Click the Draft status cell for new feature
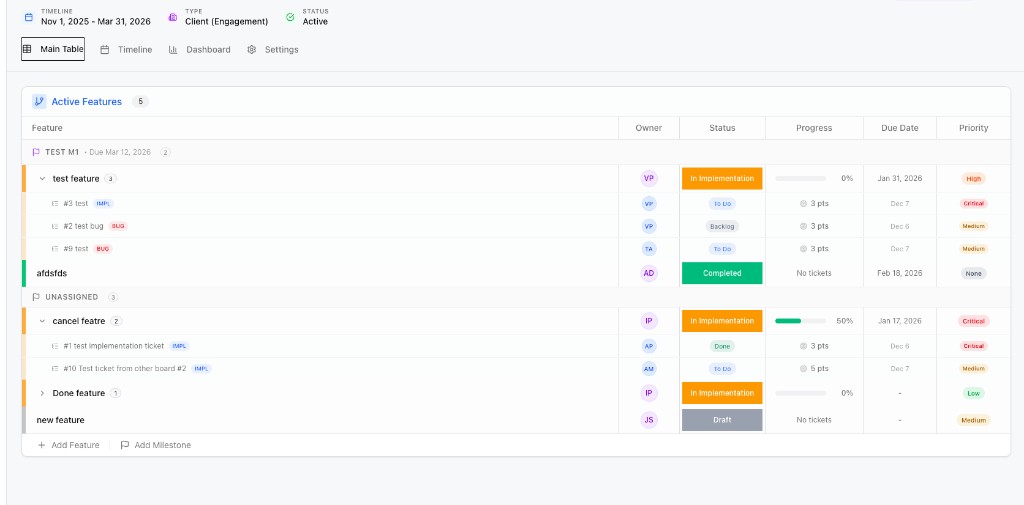This screenshot has width=1024, height=505. pyautogui.click(x=722, y=420)
